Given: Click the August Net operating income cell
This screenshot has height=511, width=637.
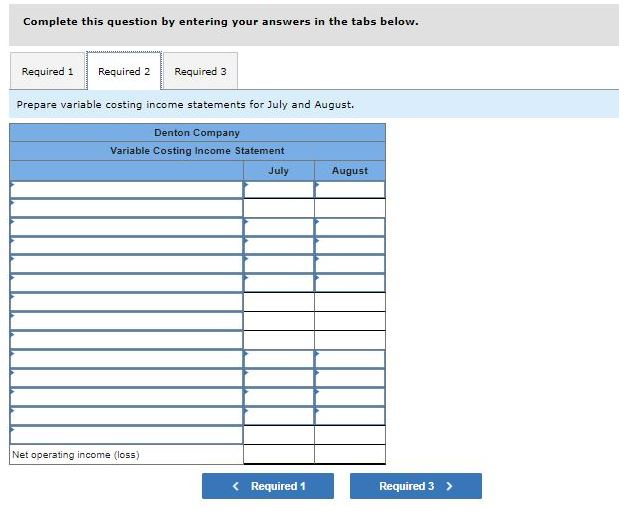Looking at the screenshot, I should 350,454.
